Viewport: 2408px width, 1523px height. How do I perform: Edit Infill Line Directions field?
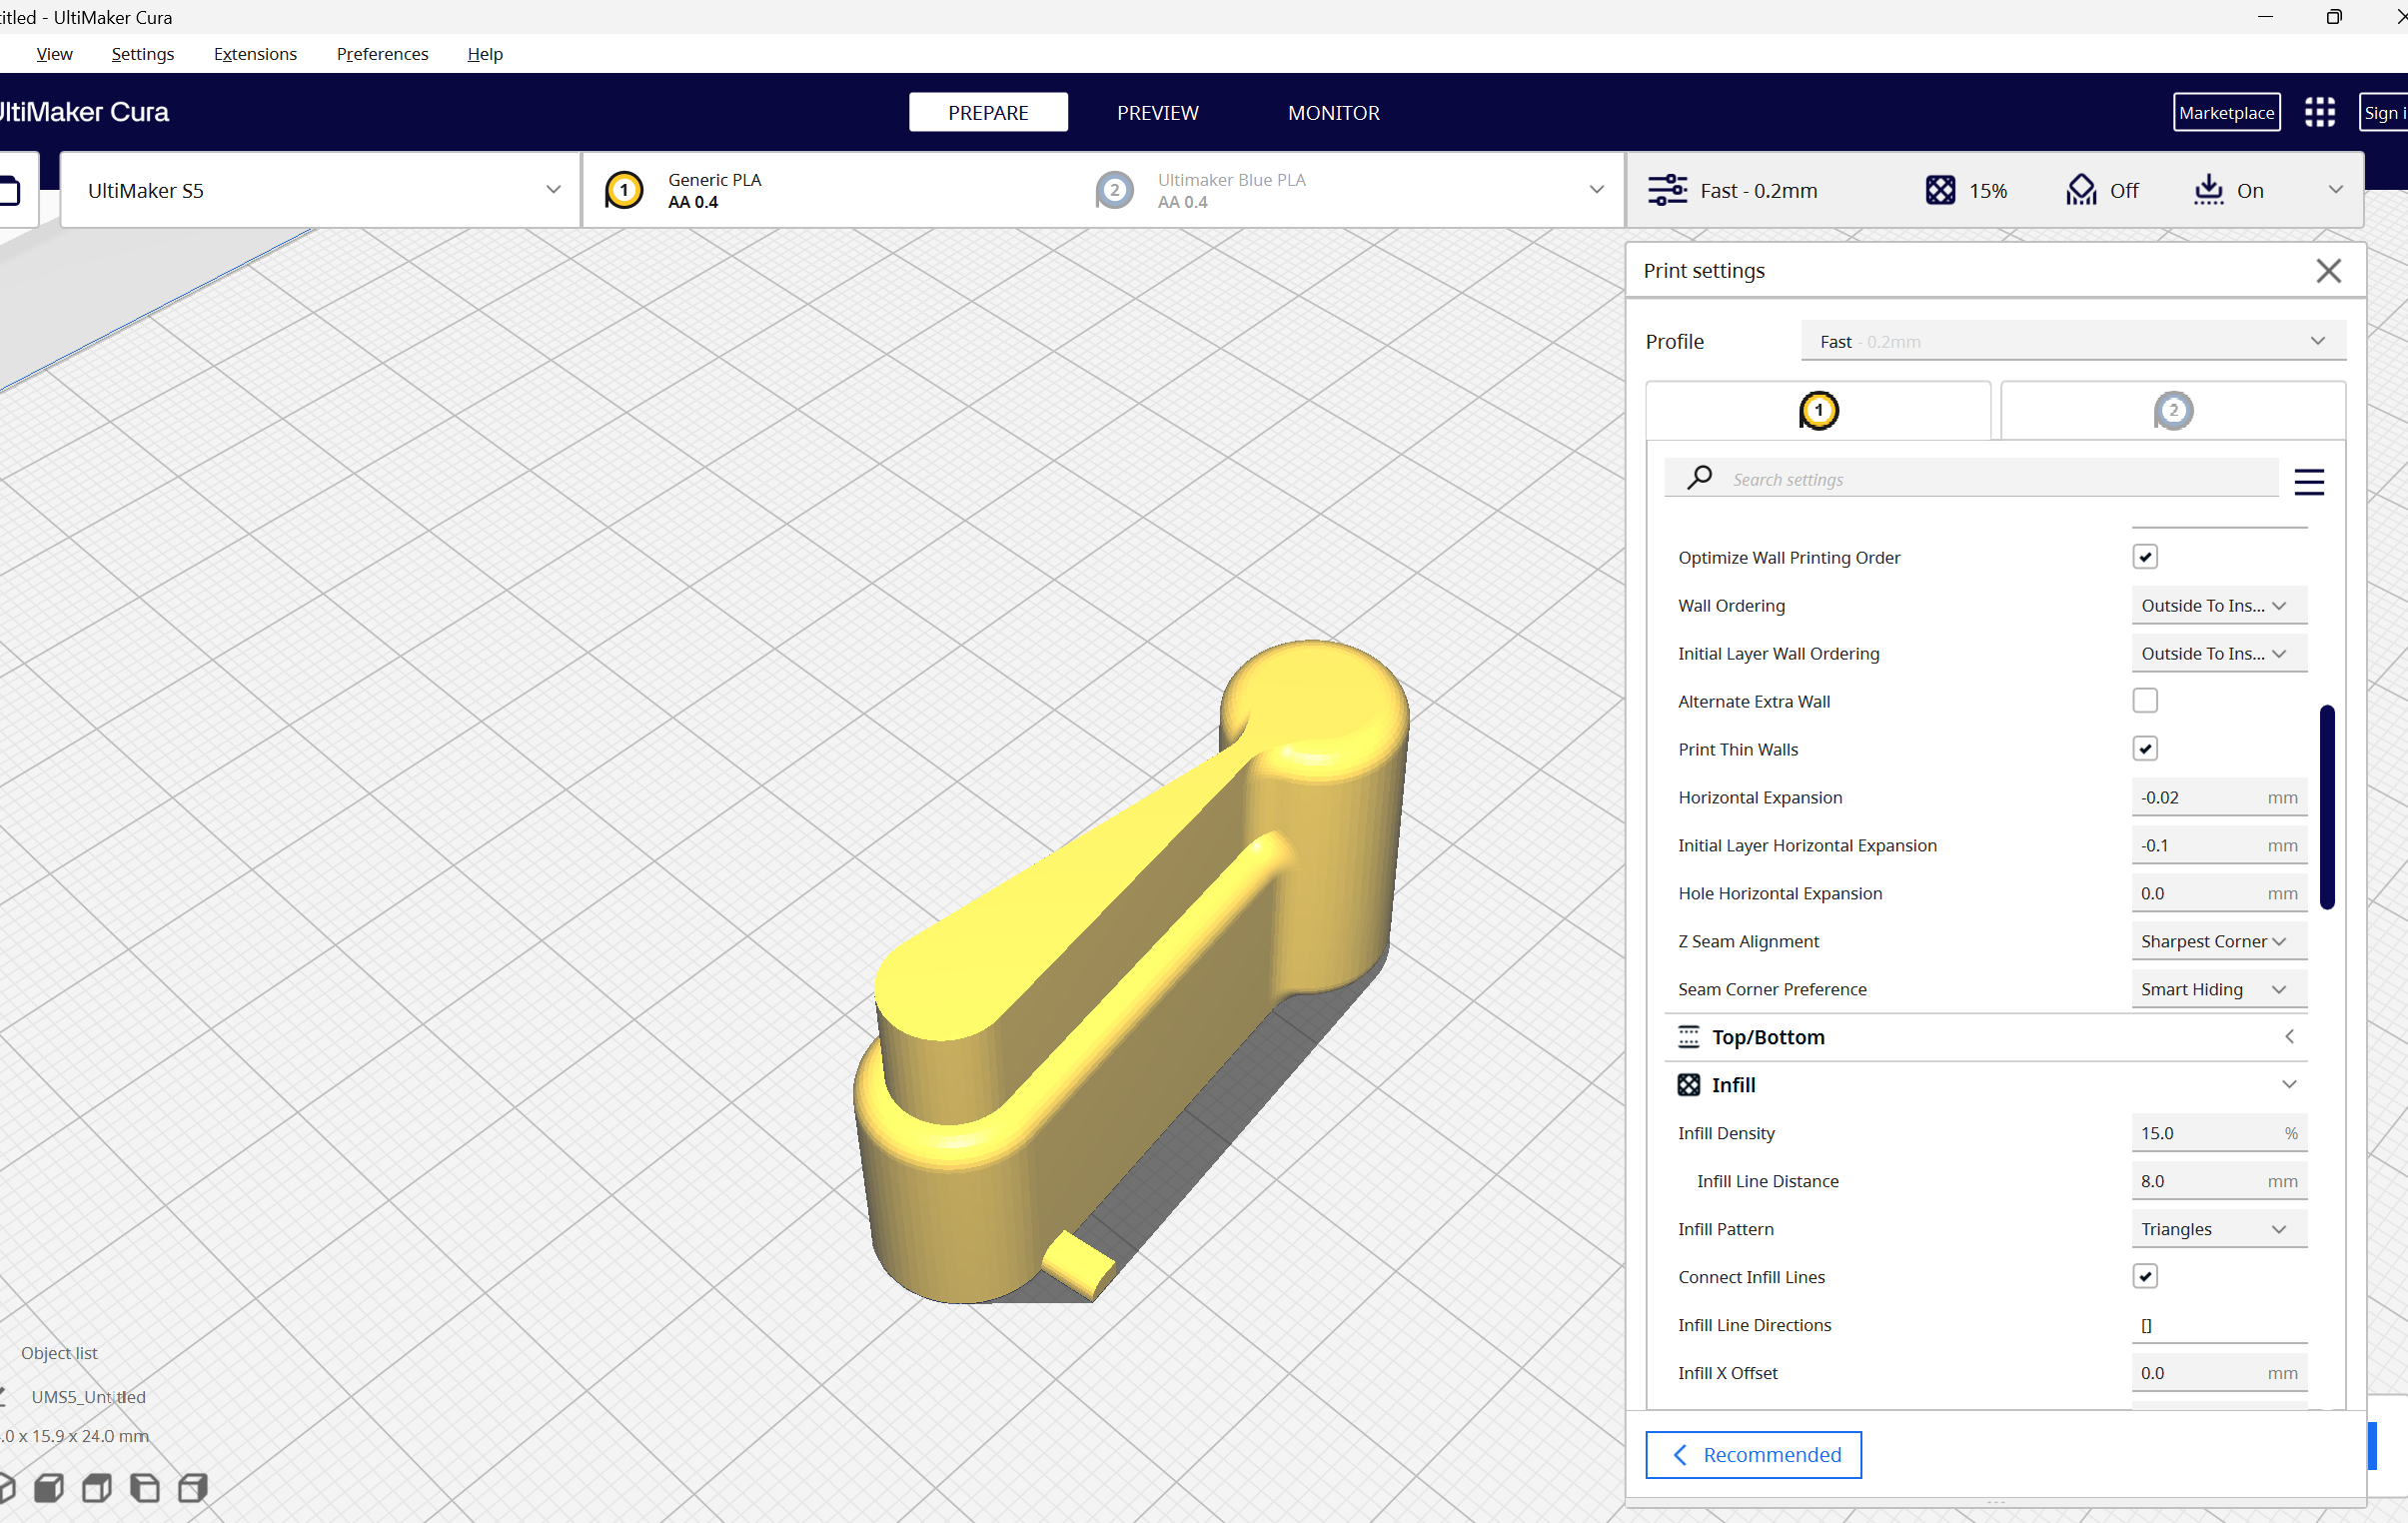click(x=2219, y=1325)
